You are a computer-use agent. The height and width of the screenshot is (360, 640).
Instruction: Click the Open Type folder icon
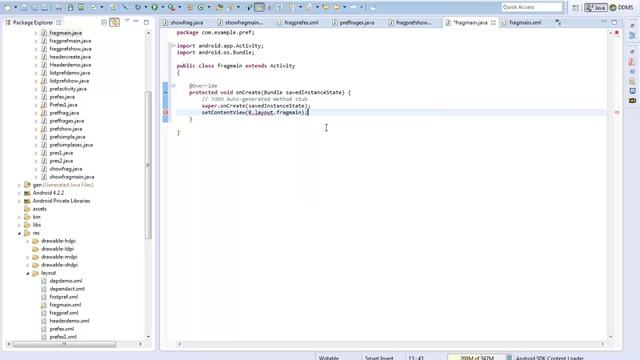point(219,7)
